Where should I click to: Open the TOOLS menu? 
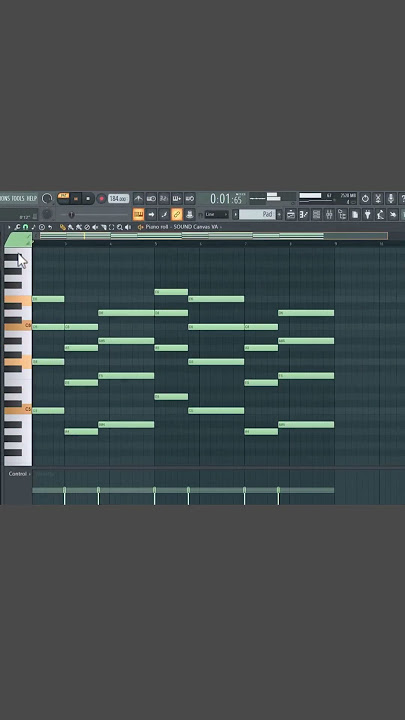pyautogui.click(x=18, y=198)
